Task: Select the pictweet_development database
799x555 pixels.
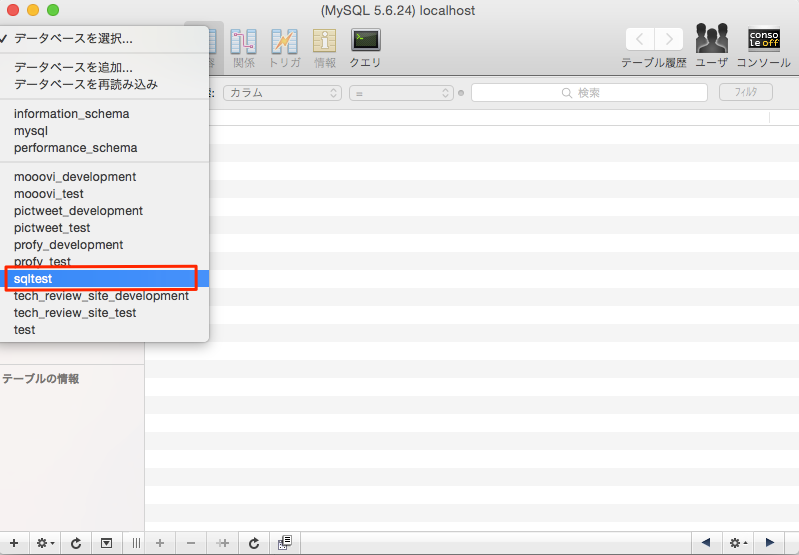Action: click(x=78, y=211)
